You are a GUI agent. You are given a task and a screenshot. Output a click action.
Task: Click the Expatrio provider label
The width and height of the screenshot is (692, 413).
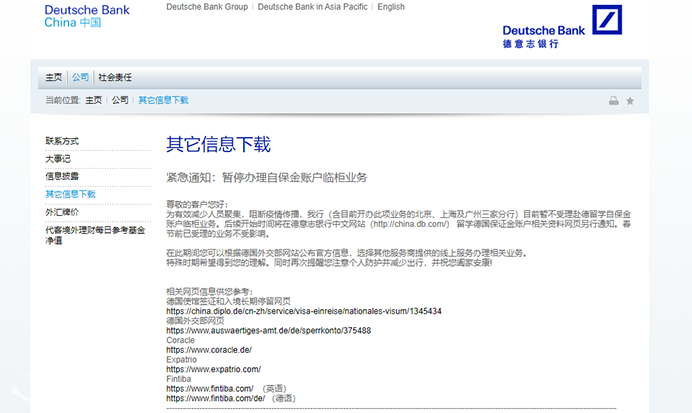[181, 360]
